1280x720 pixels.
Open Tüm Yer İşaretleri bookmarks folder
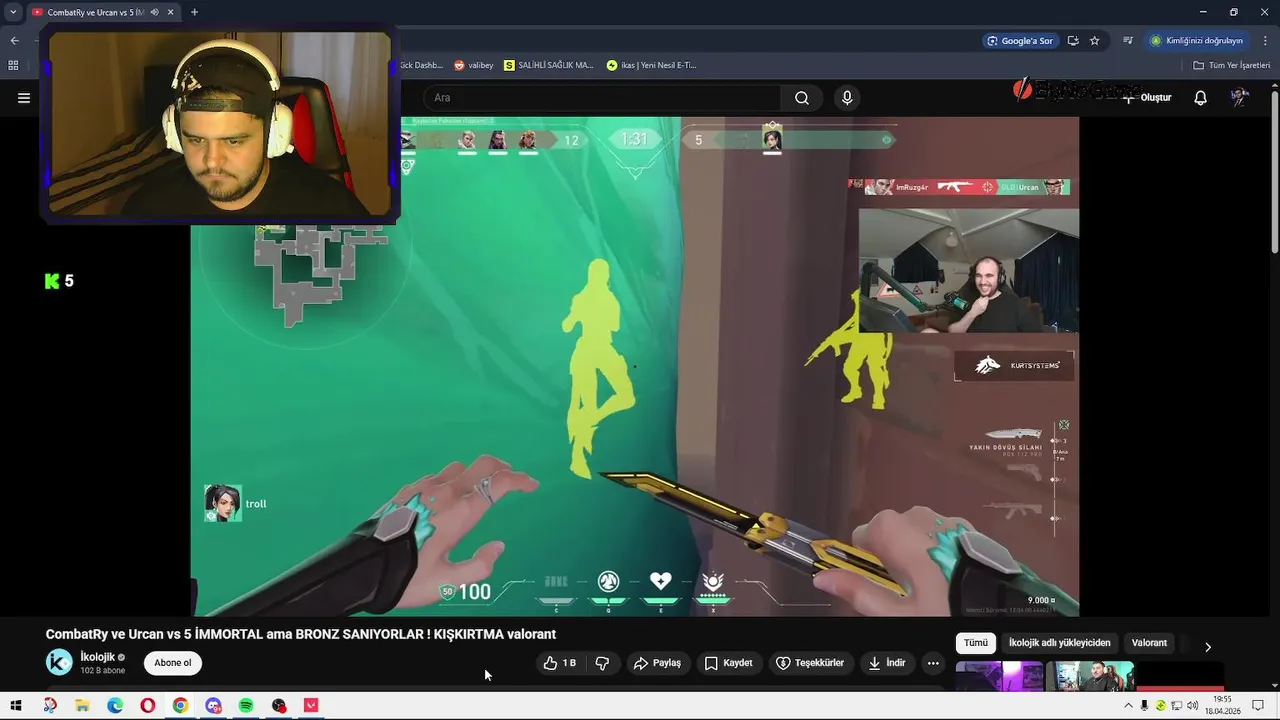[1231, 65]
